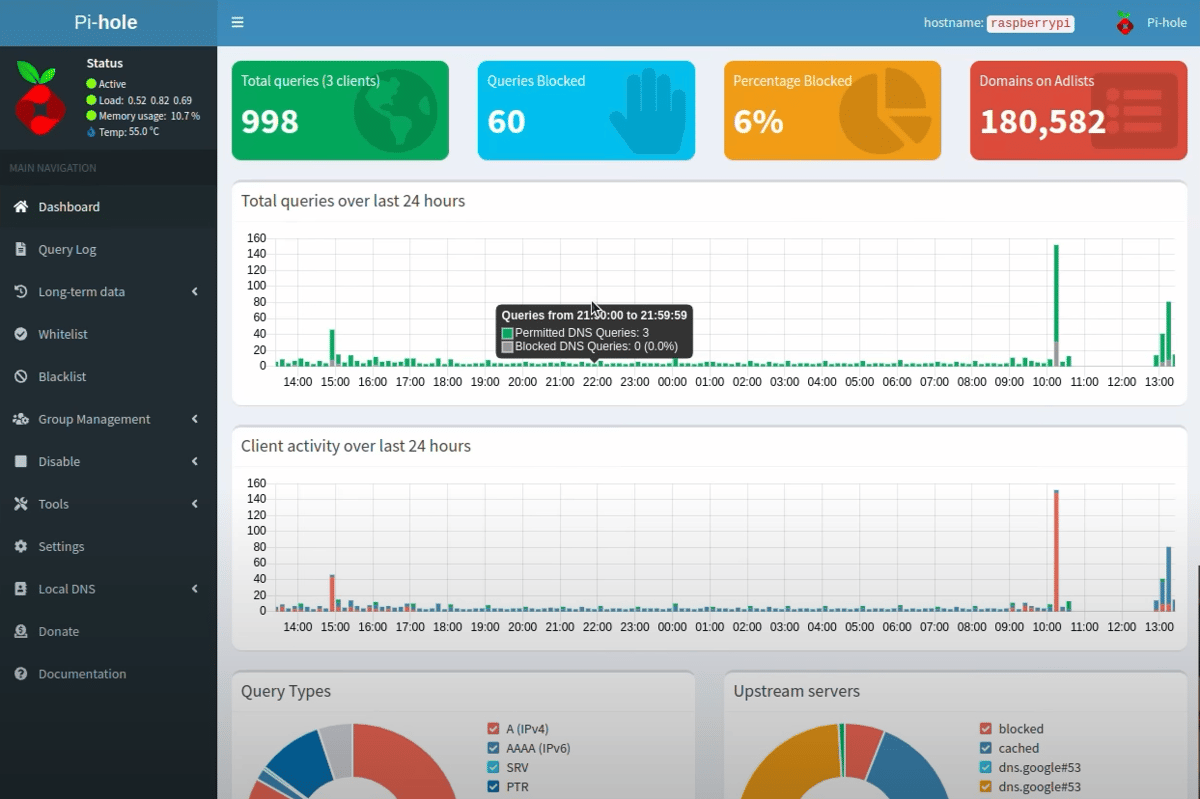Click the Donate icon in sidebar

click(x=20, y=632)
